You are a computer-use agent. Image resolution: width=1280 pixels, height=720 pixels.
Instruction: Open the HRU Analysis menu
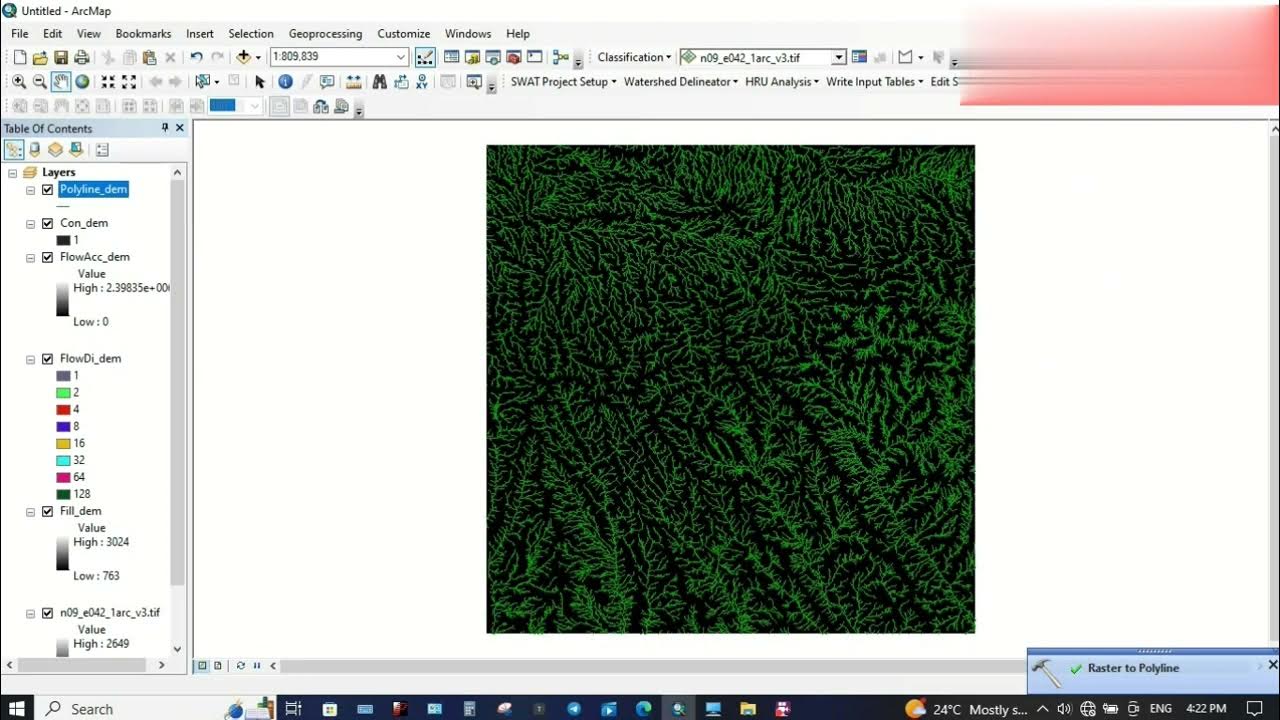[x=782, y=82]
